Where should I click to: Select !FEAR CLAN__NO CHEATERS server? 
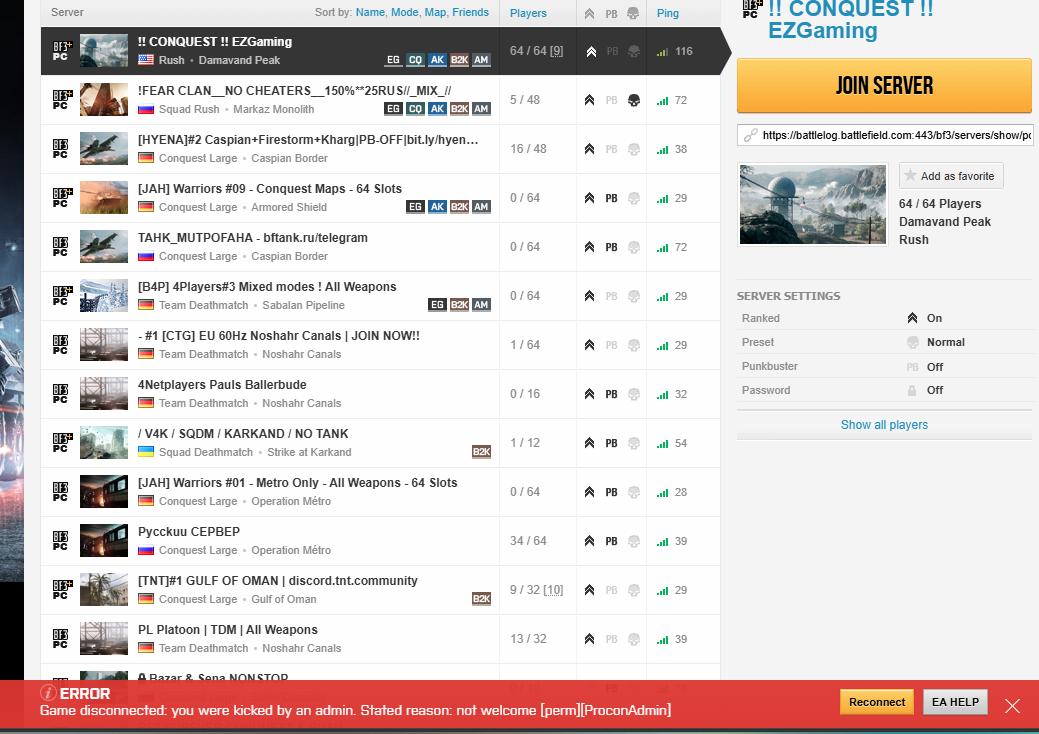point(380,100)
